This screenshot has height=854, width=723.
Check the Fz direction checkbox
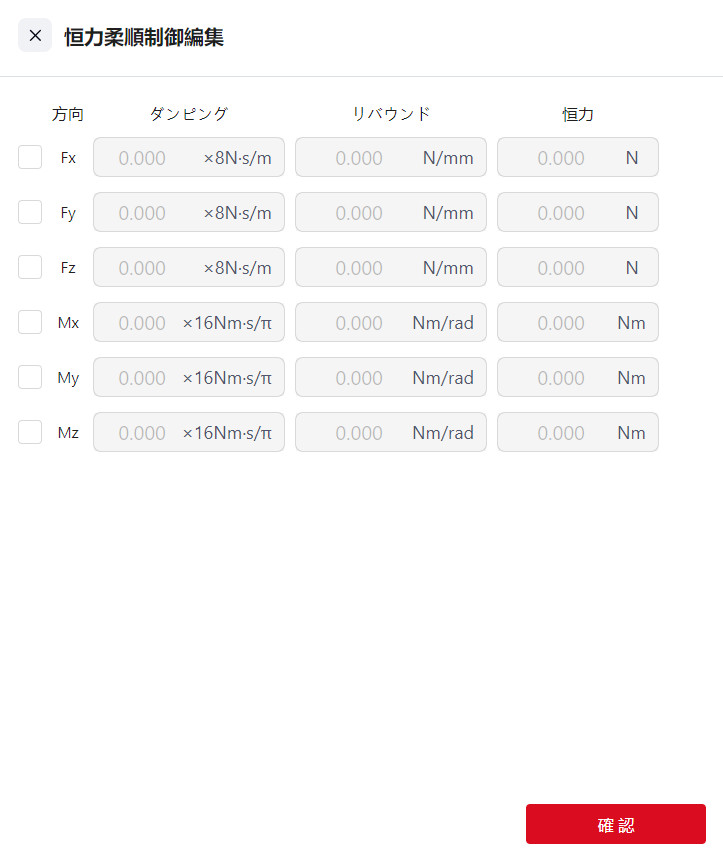click(x=30, y=267)
